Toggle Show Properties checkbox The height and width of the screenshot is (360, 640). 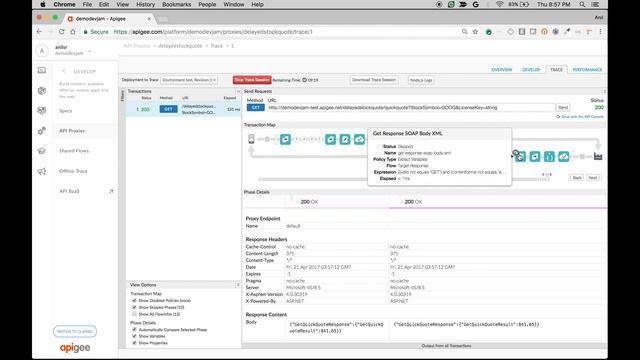tap(134, 343)
